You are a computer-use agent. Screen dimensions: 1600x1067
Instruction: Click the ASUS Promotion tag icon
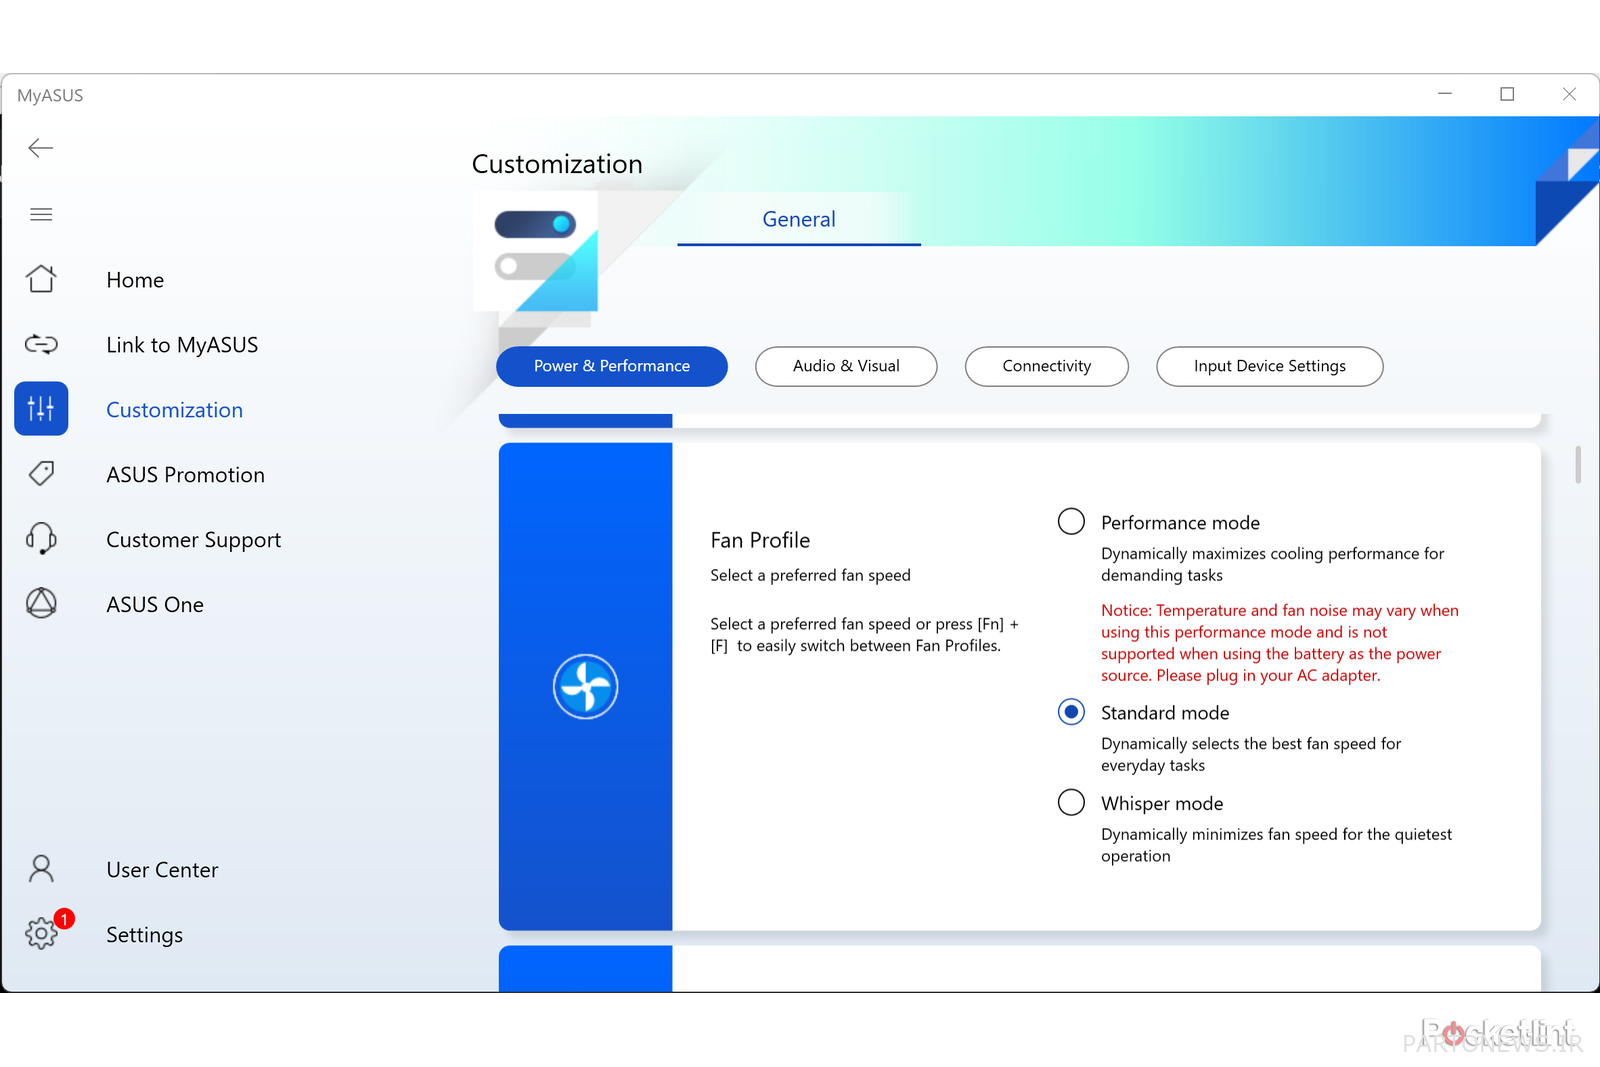pyautogui.click(x=41, y=474)
